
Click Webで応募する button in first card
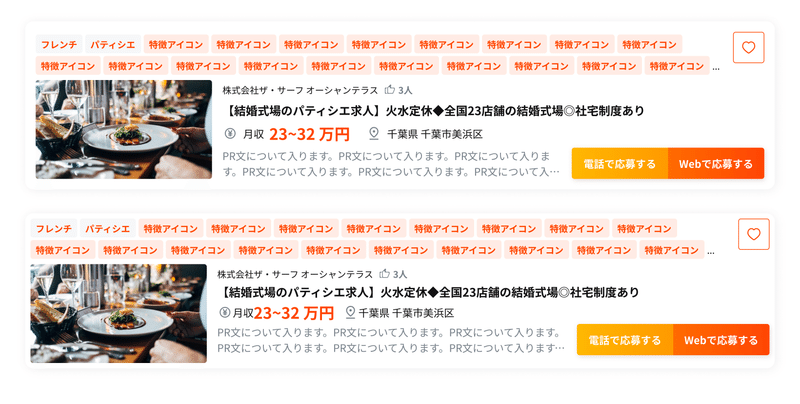(716, 164)
